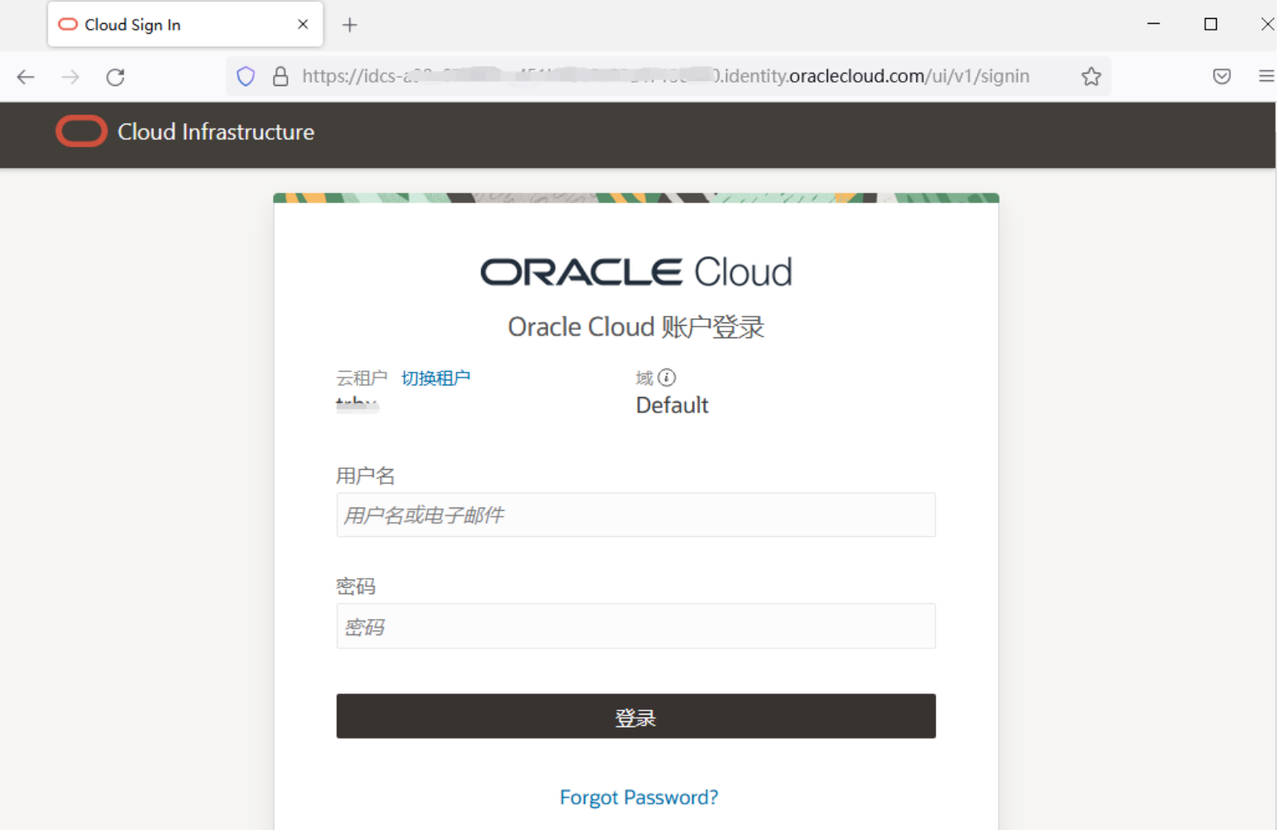The height and width of the screenshot is (830, 1280).
Task: Open a new tab with the plus button
Action: click(x=350, y=25)
